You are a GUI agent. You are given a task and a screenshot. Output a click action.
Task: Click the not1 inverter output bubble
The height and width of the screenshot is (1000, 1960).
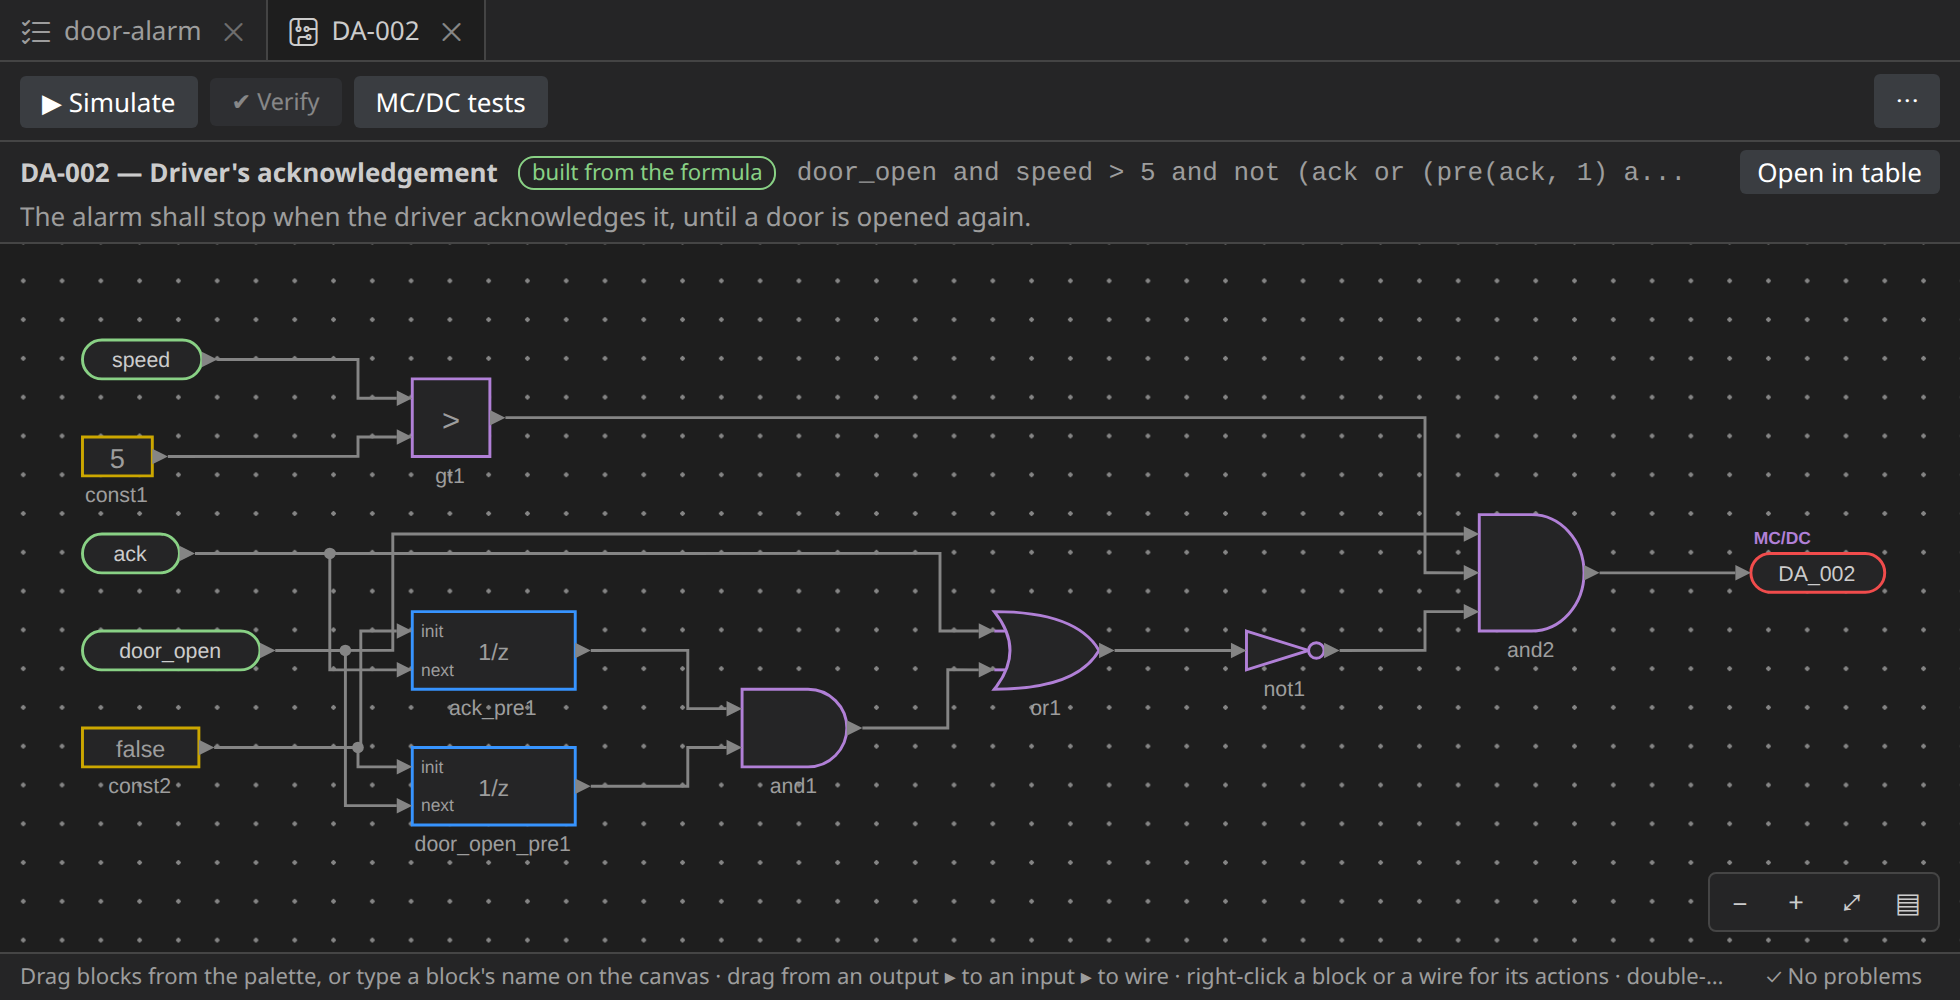click(x=1316, y=650)
